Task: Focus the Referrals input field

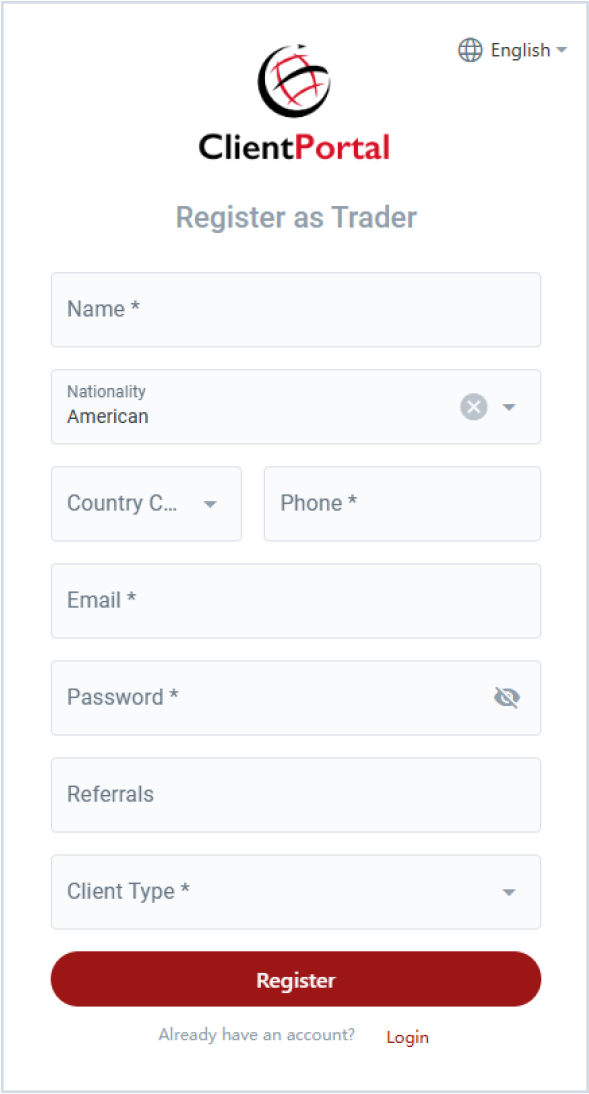Action: tap(296, 795)
